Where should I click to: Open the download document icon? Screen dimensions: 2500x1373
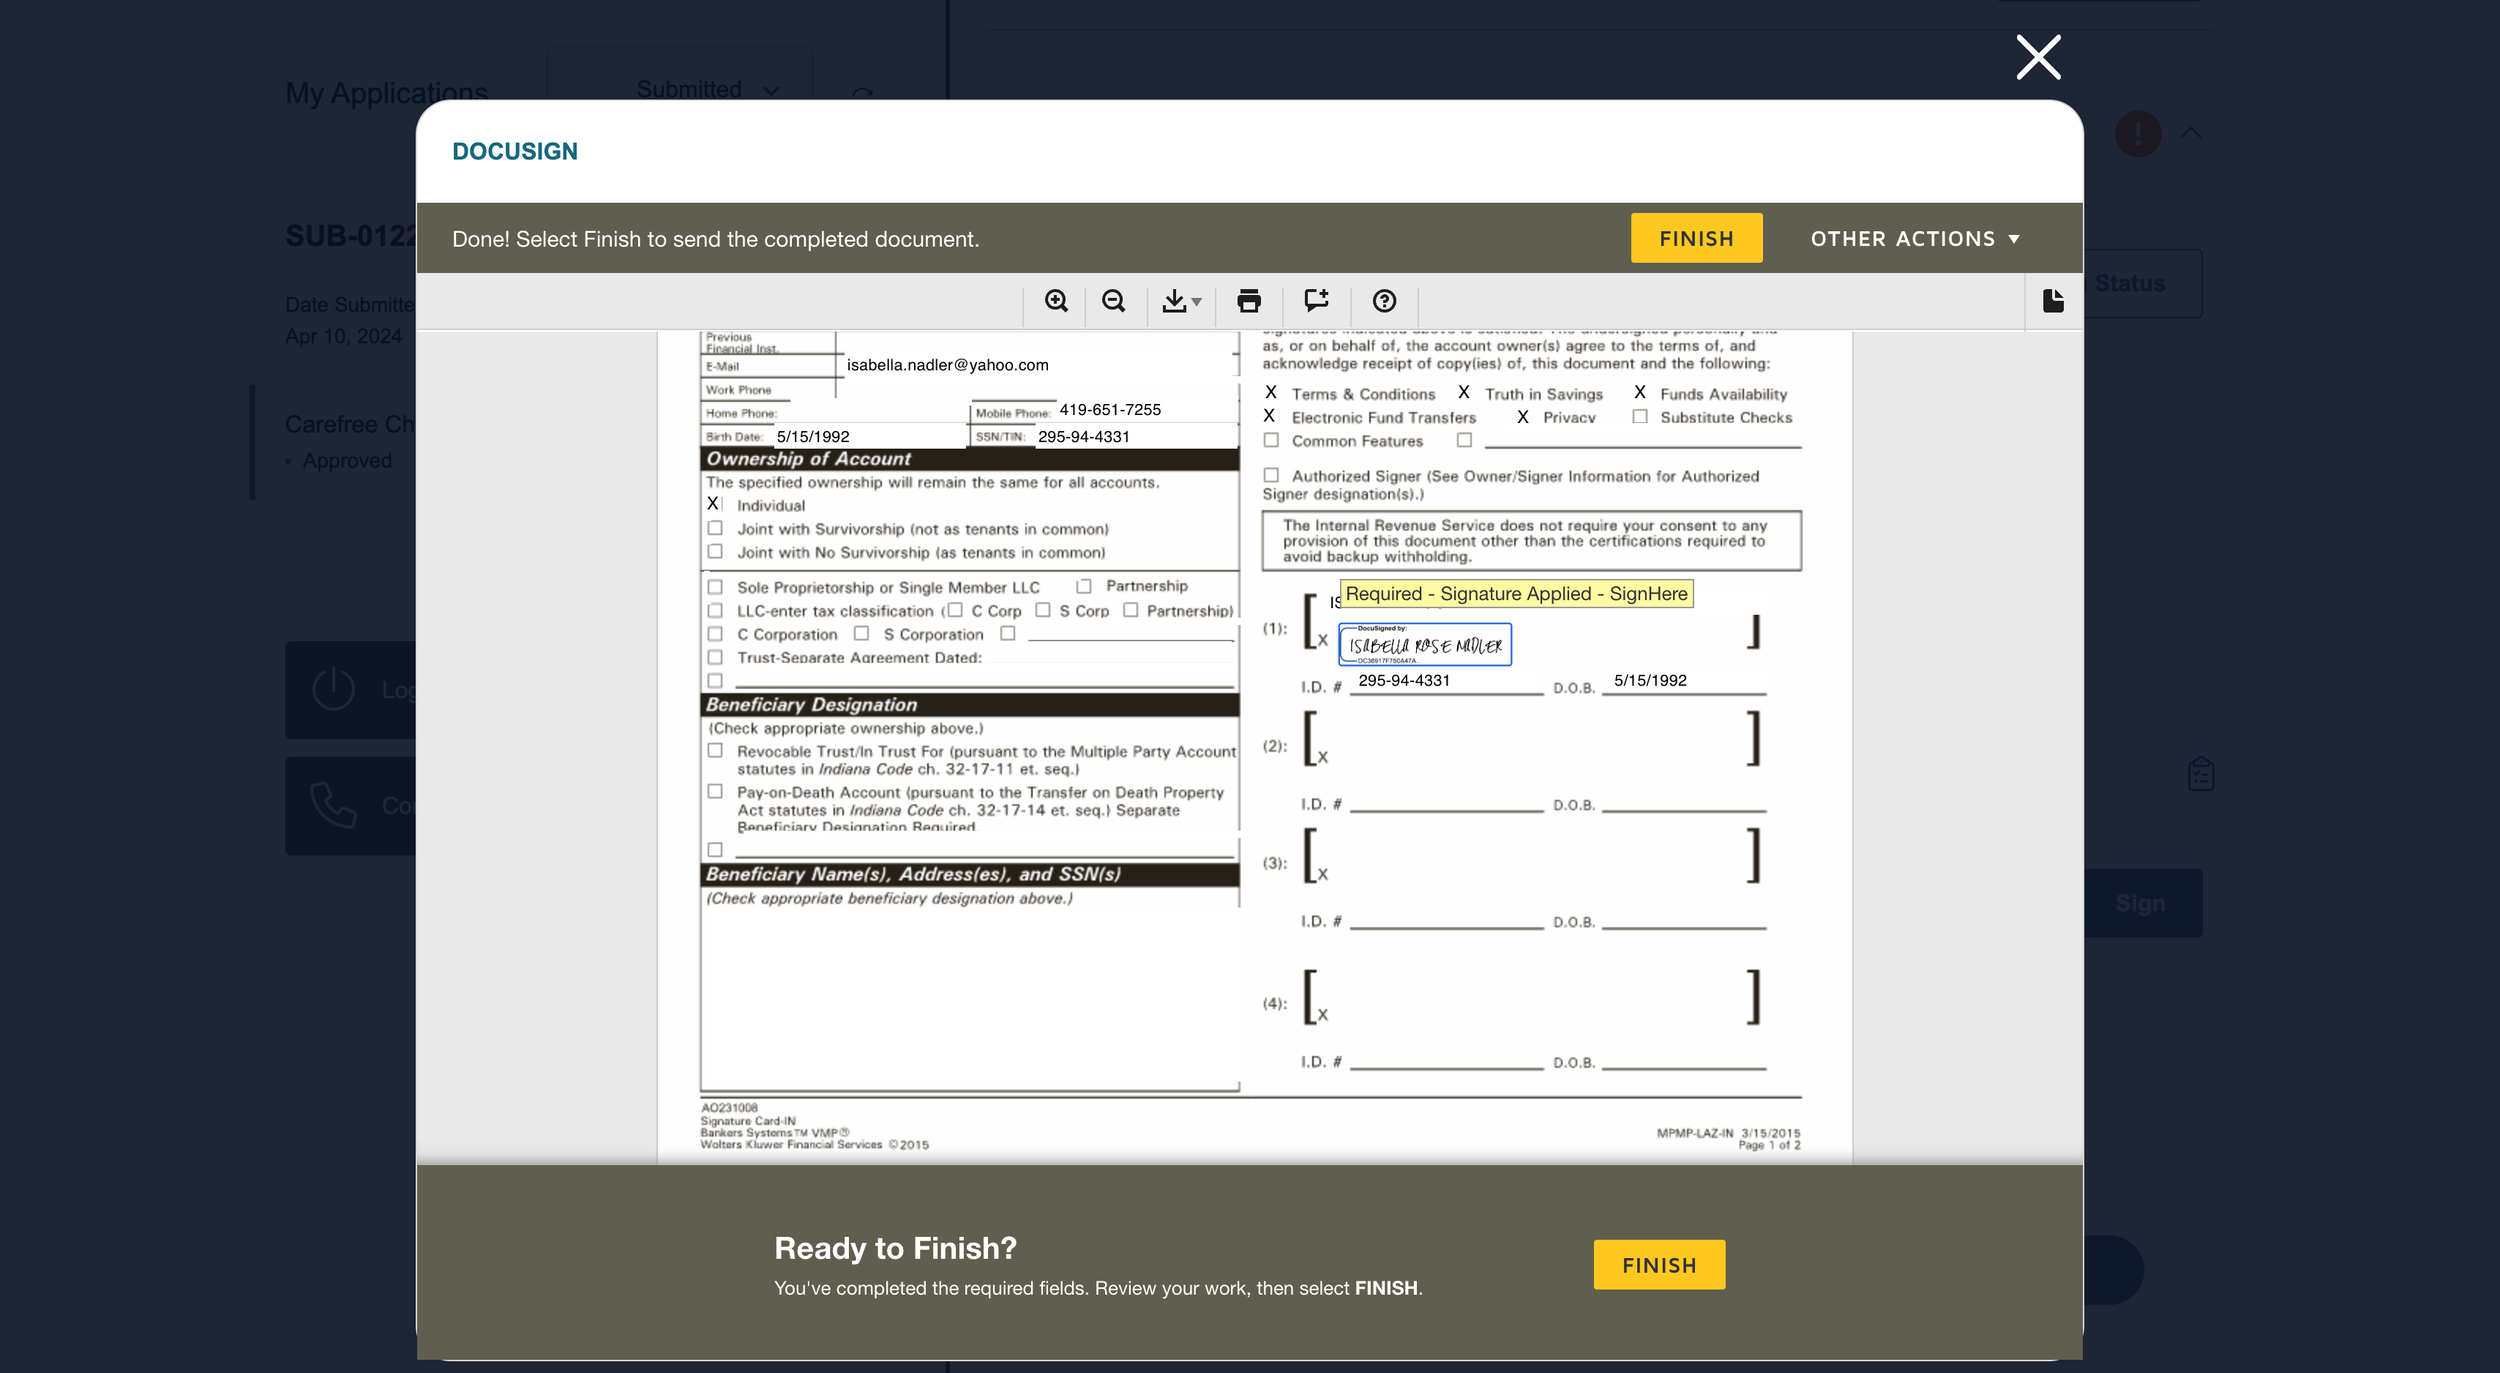1174,301
